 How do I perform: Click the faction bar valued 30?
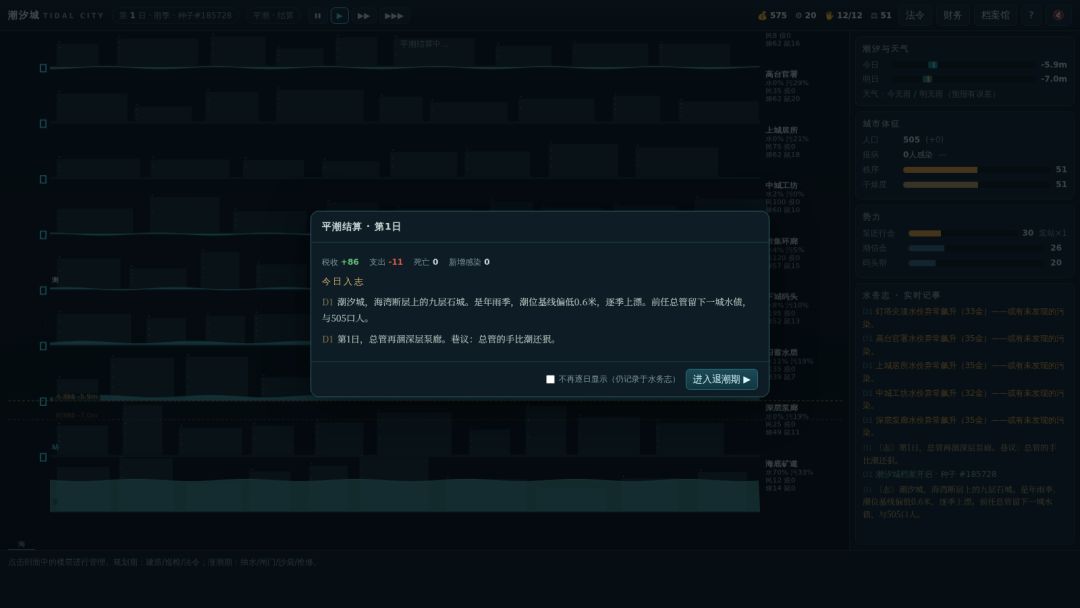961,233
